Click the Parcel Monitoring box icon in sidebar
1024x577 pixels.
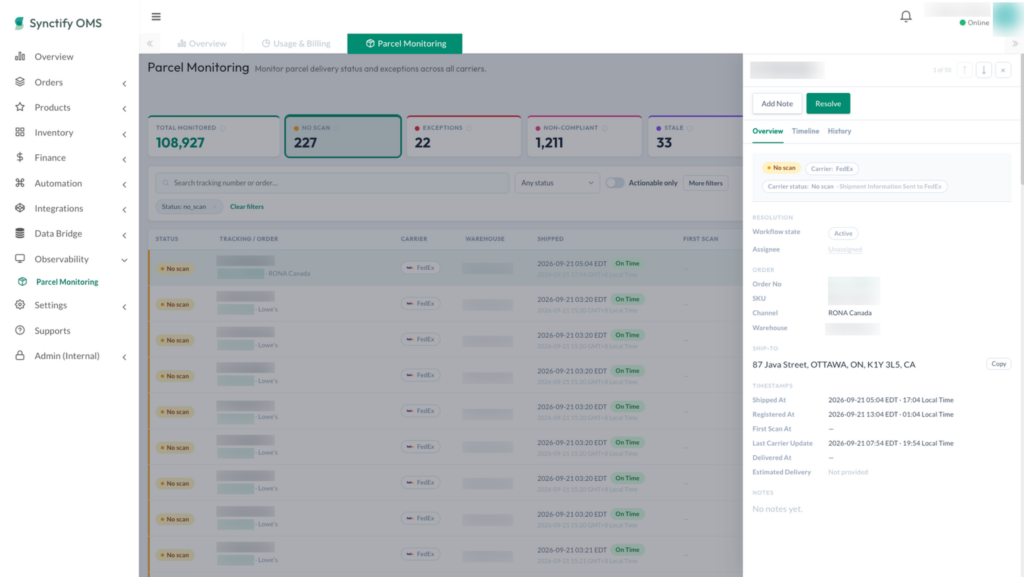23,281
